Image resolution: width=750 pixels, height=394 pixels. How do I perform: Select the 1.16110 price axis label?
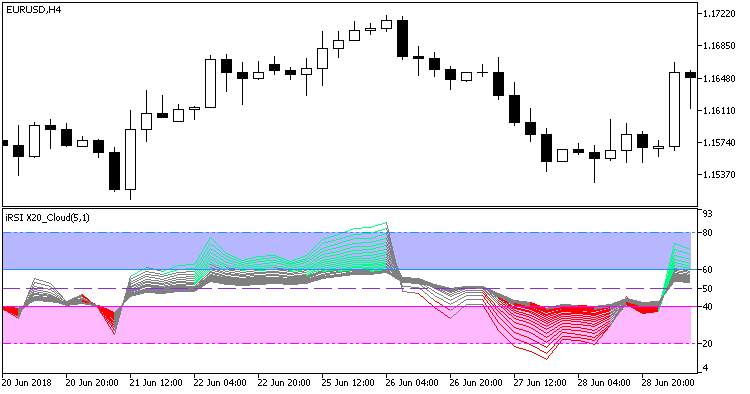coord(718,110)
